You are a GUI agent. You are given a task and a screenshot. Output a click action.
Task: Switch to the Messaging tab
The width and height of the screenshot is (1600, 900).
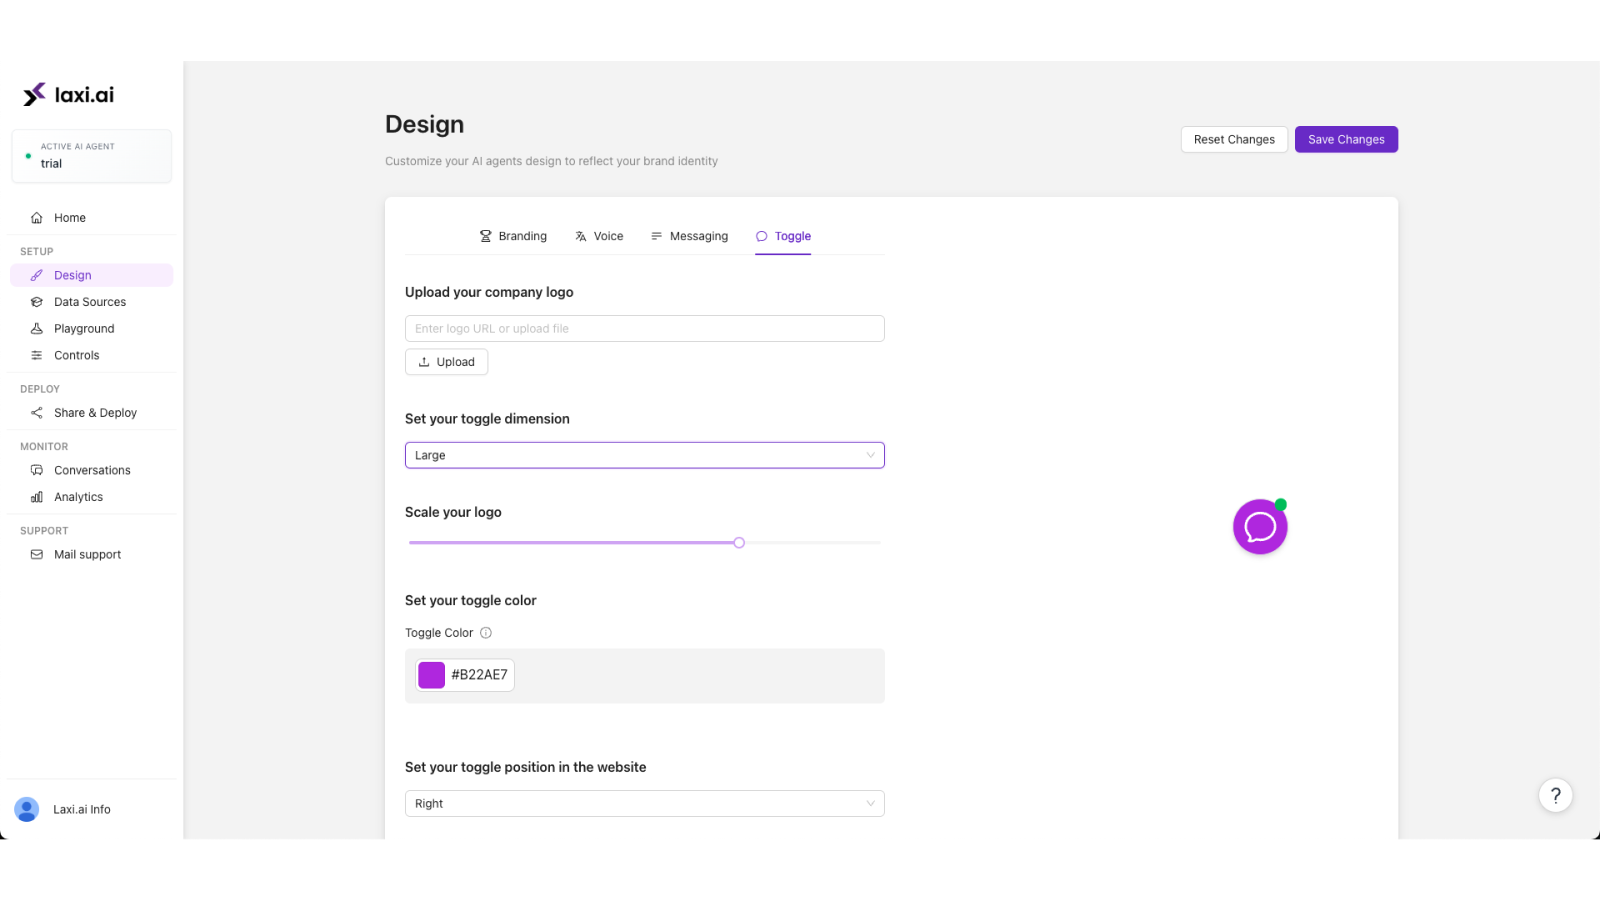[689, 237]
